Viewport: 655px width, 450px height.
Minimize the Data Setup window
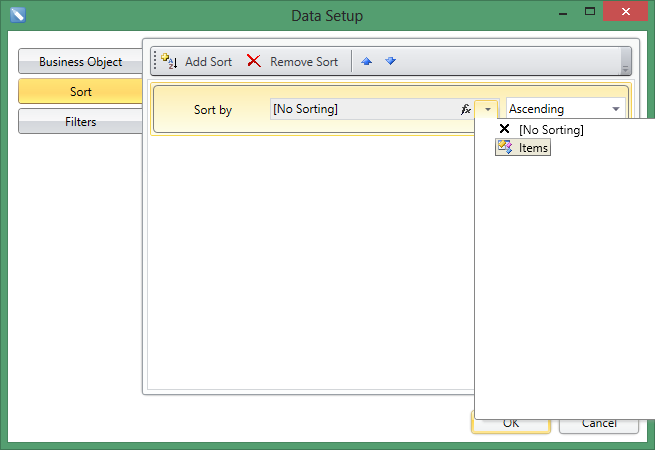(x=563, y=13)
